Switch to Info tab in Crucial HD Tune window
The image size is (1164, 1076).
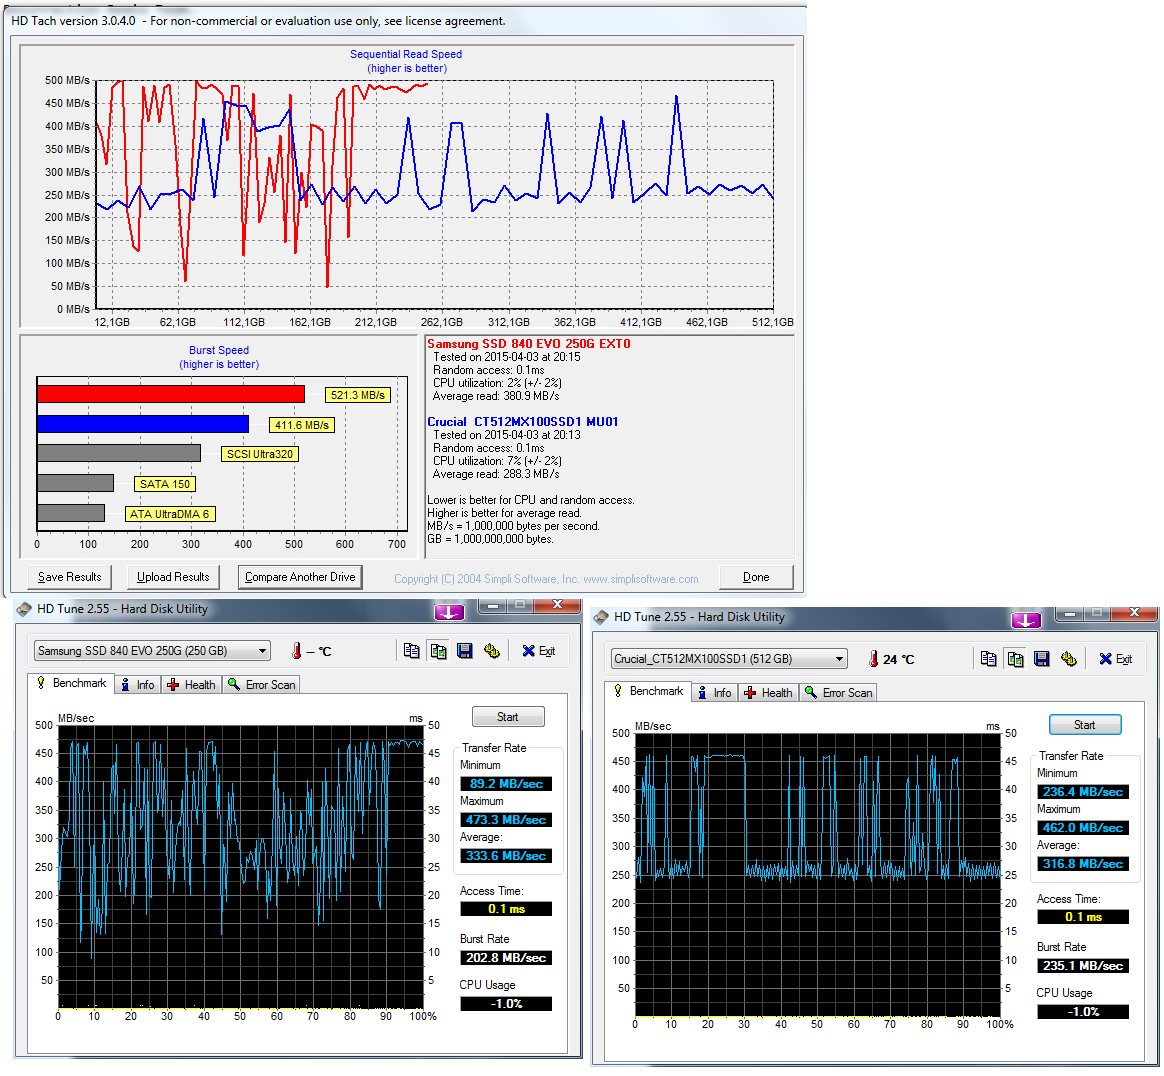point(714,693)
